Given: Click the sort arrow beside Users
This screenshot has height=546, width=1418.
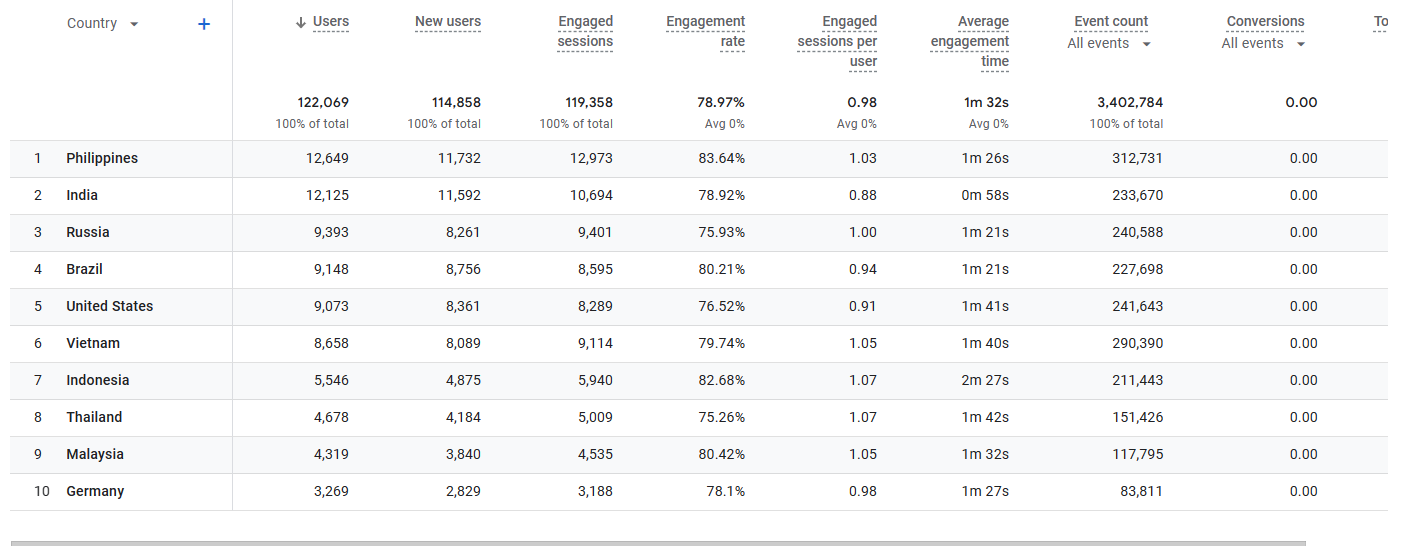Looking at the screenshot, I should (300, 22).
